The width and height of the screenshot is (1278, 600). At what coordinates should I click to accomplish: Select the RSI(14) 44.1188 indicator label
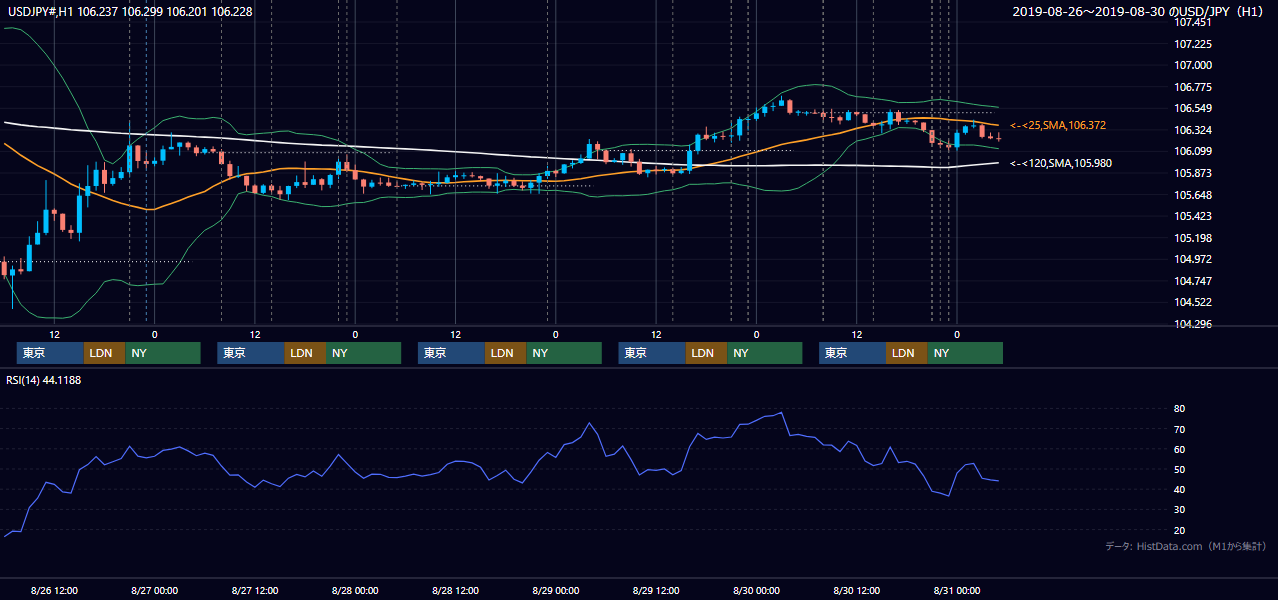pos(43,380)
